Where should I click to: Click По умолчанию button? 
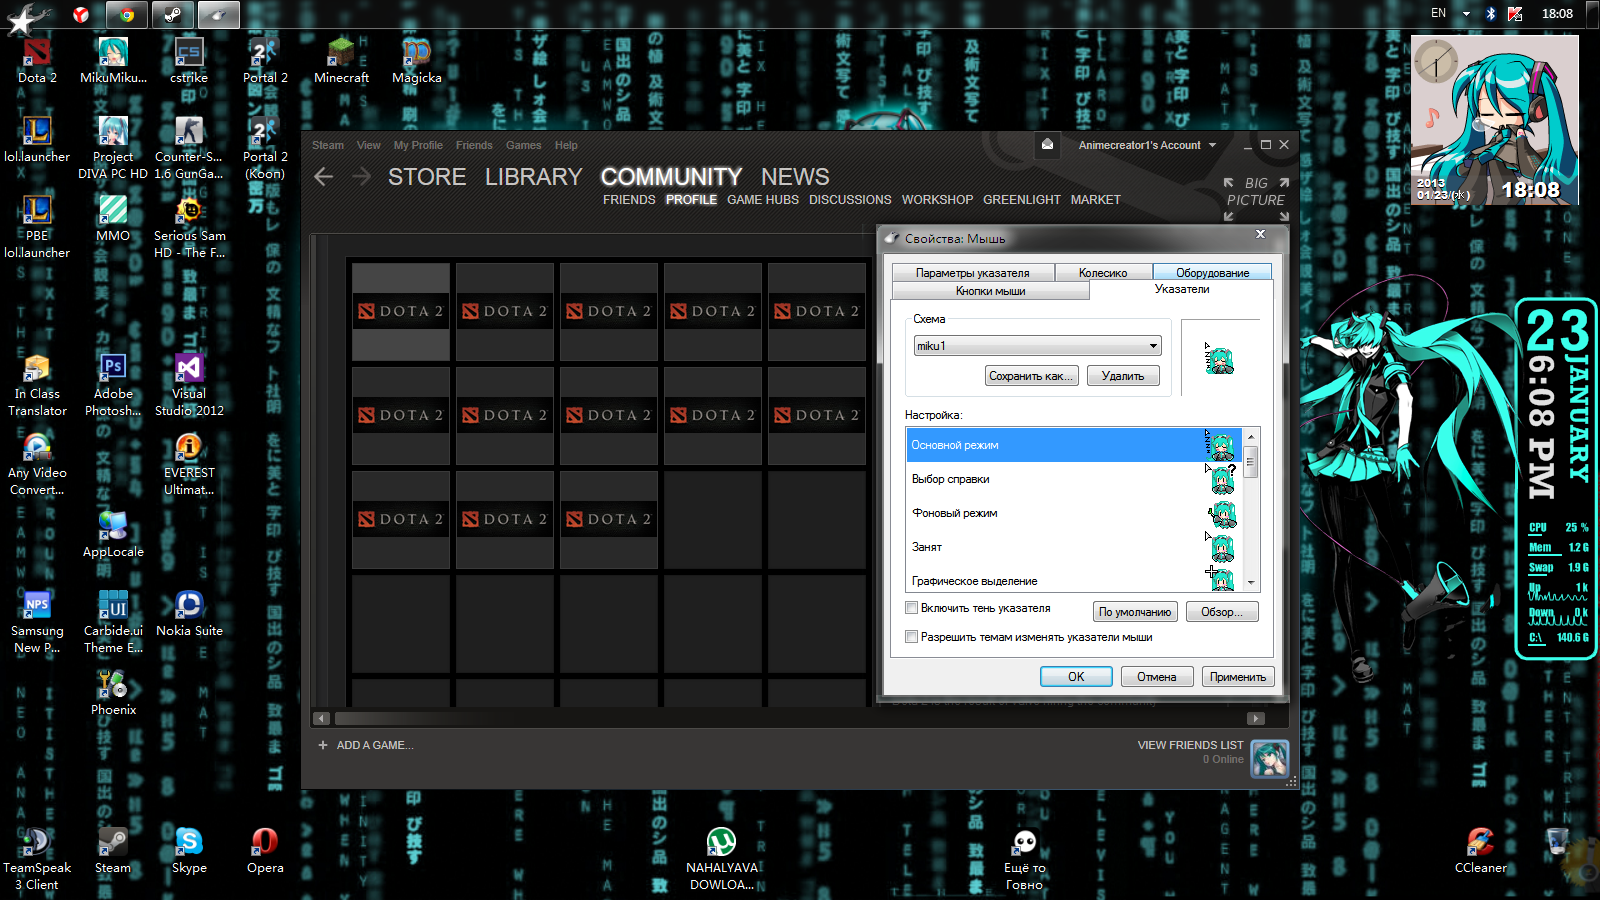1135,612
